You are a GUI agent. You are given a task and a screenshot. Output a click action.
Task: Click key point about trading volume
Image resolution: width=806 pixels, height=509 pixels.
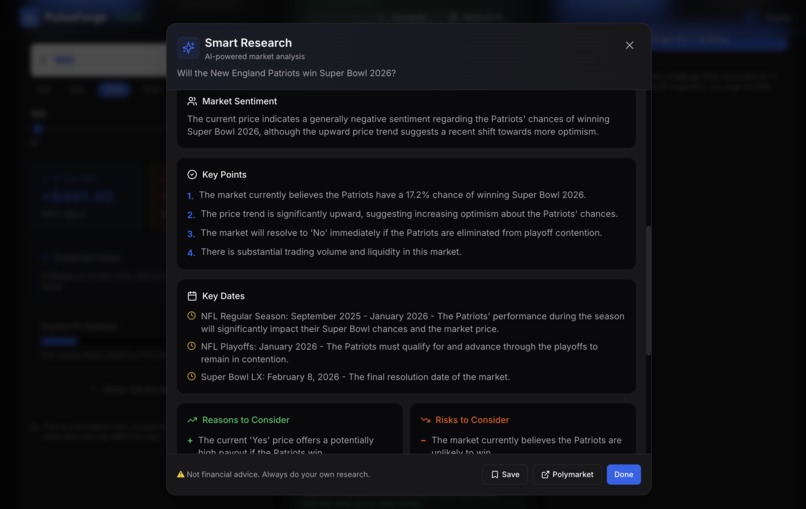[331, 252]
